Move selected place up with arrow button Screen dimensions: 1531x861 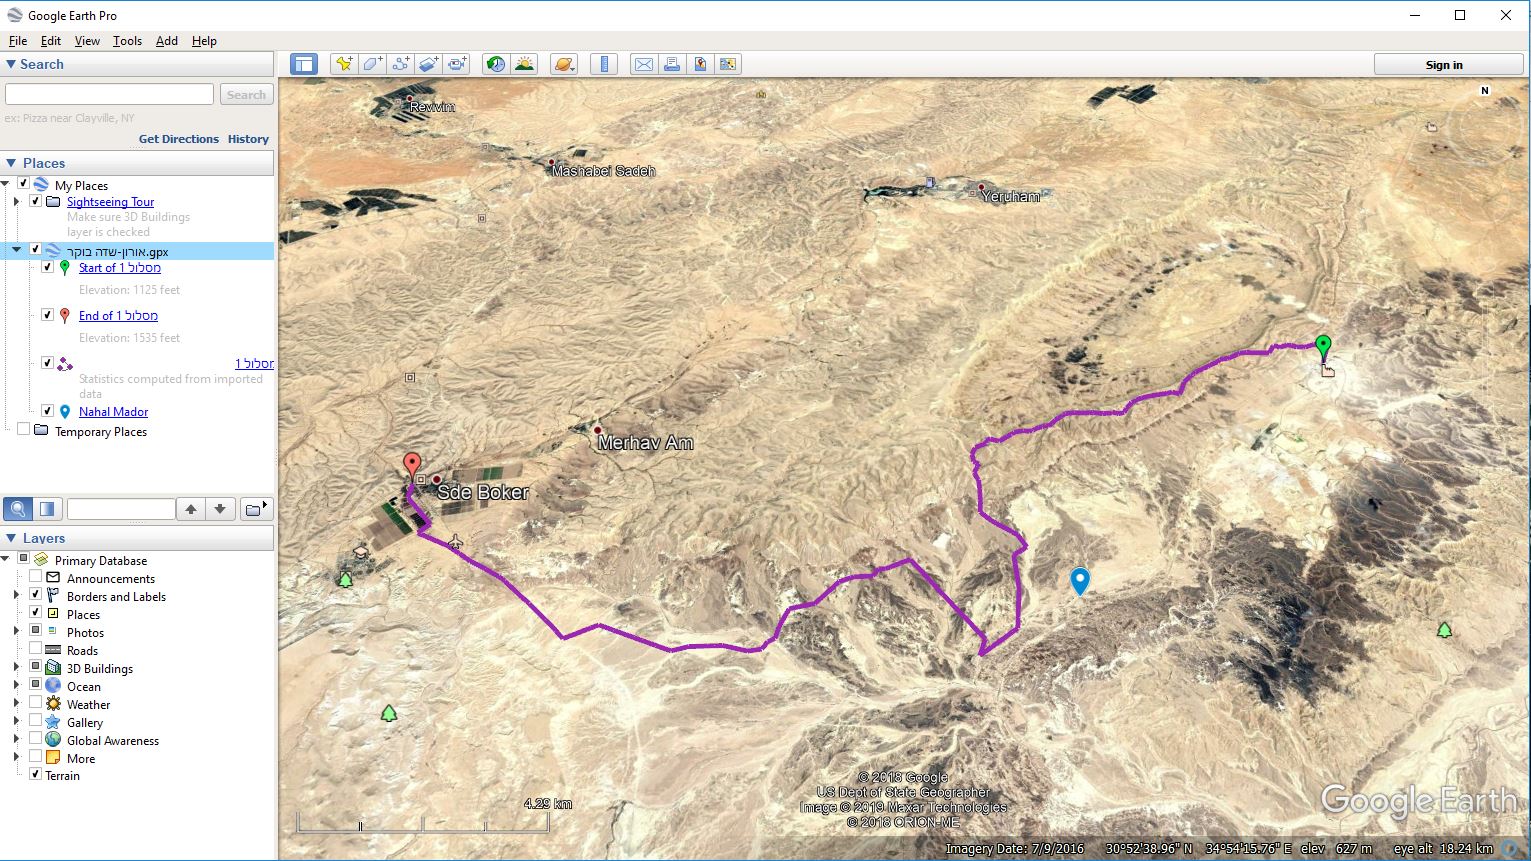point(191,509)
